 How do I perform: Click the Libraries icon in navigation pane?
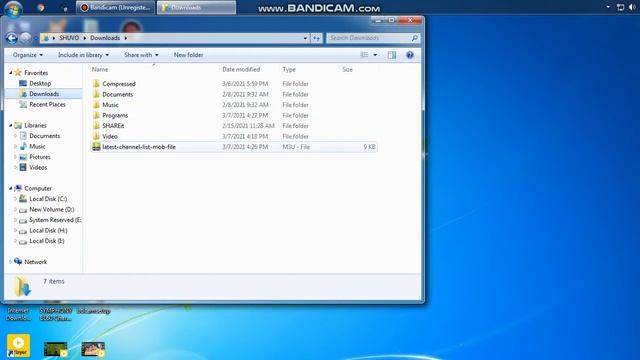tap(18, 125)
